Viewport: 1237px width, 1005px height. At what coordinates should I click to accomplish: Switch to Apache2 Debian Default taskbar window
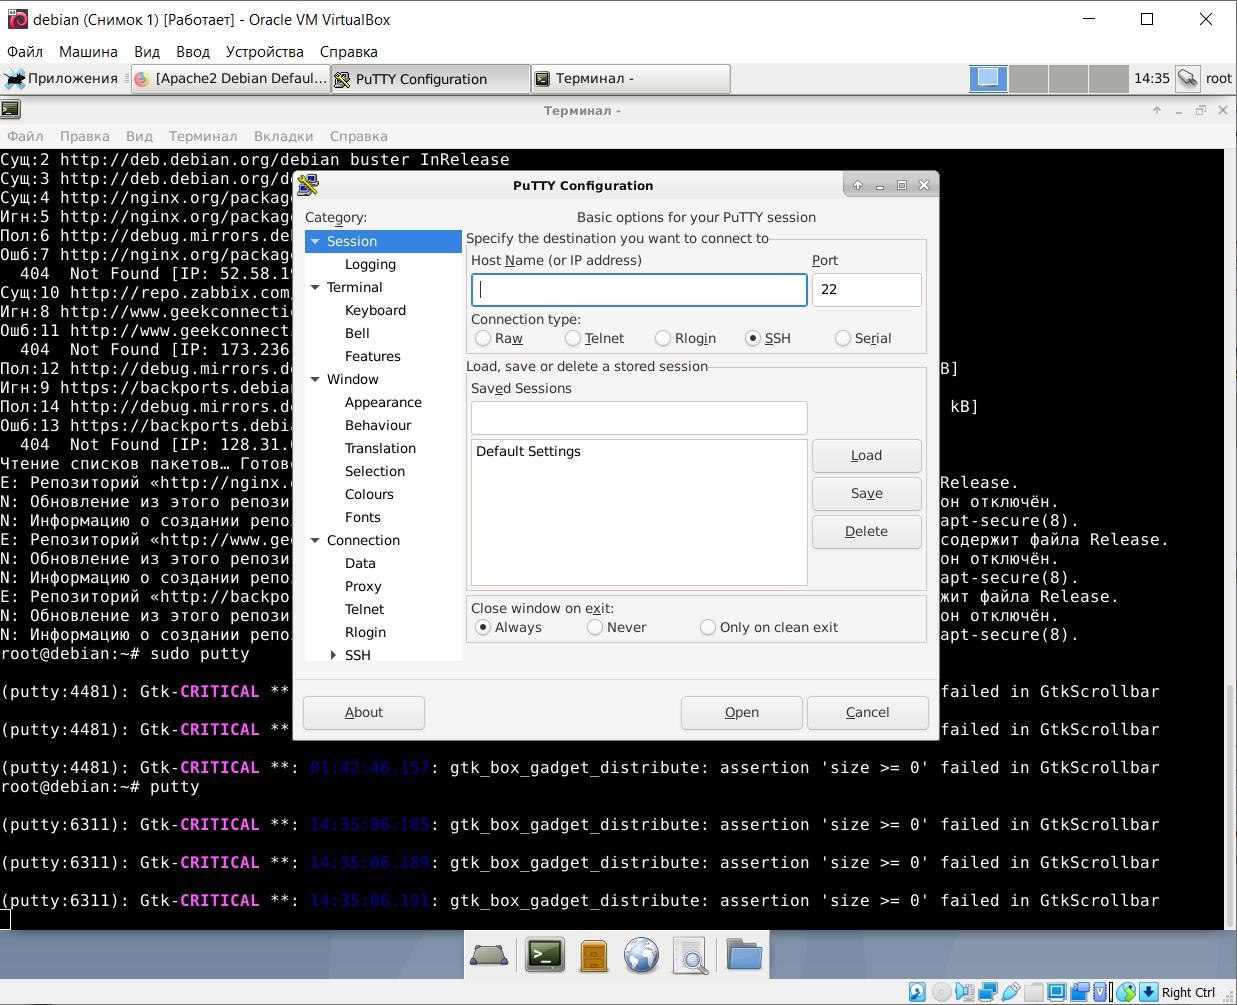(231, 78)
